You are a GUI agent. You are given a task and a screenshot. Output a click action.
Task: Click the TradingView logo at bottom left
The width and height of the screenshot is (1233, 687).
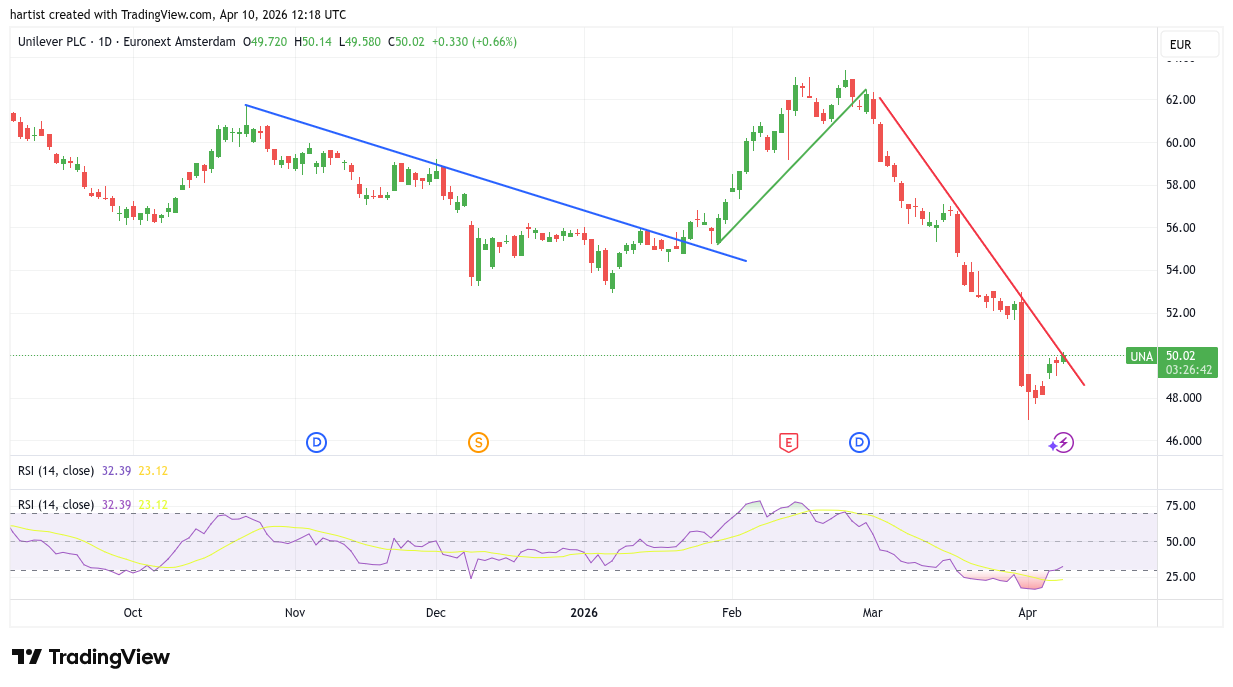click(x=91, y=657)
